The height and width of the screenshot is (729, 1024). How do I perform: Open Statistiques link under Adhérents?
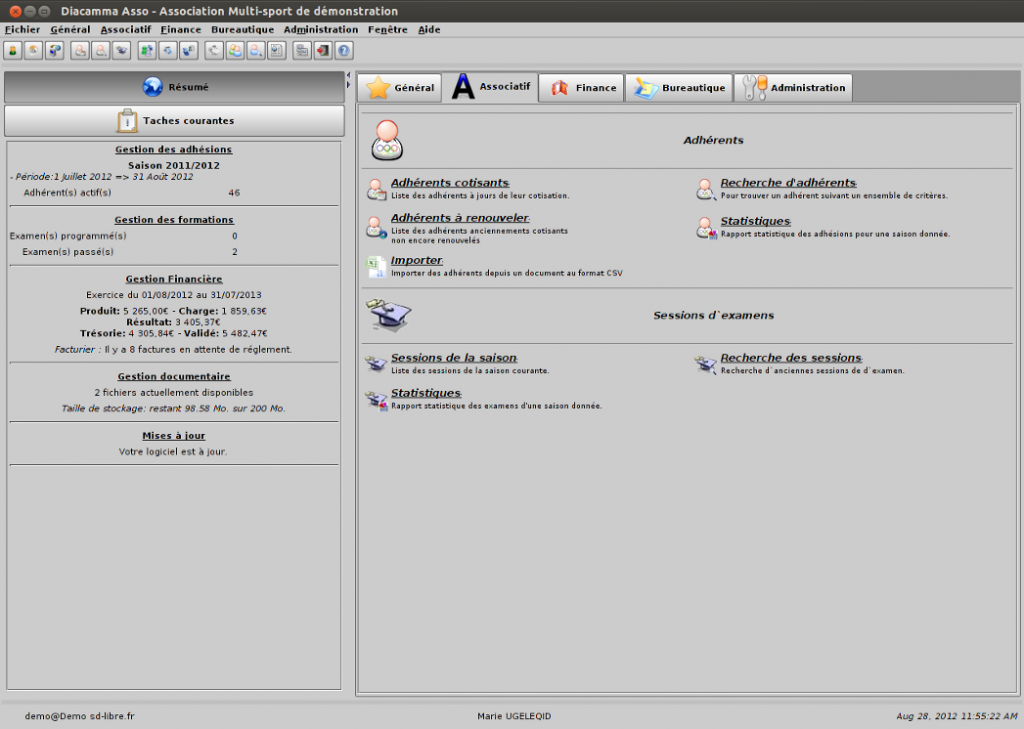pos(756,221)
